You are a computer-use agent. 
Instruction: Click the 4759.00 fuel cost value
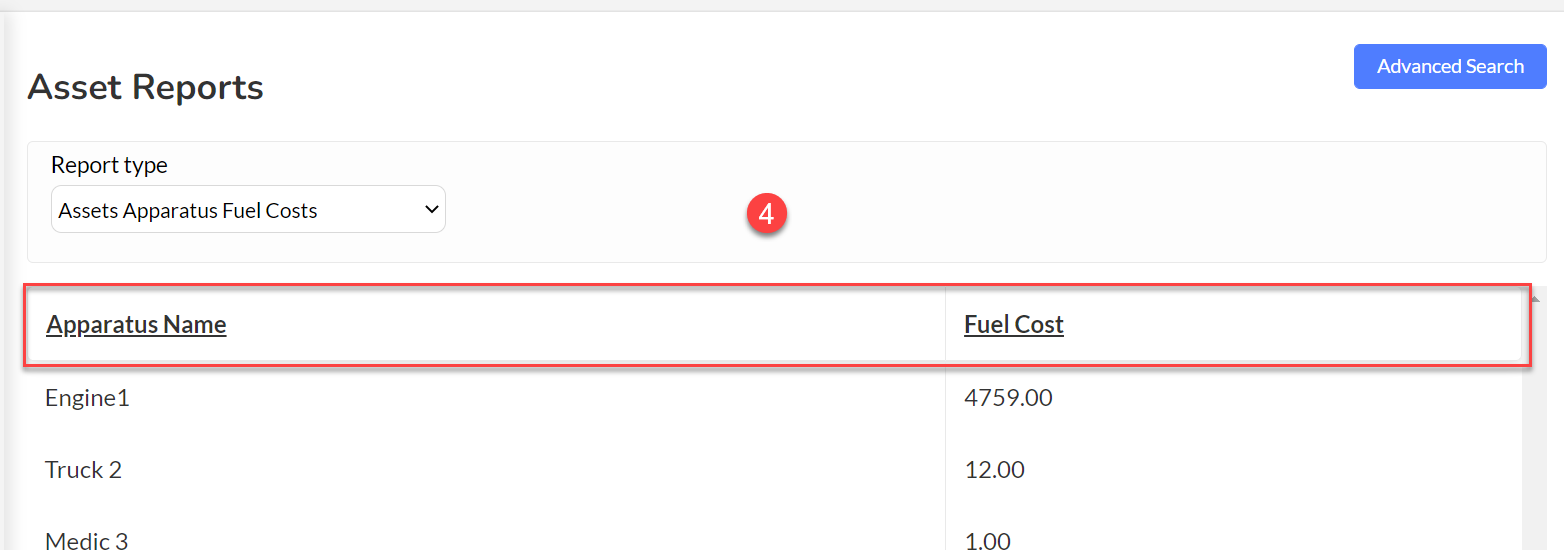1008,398
